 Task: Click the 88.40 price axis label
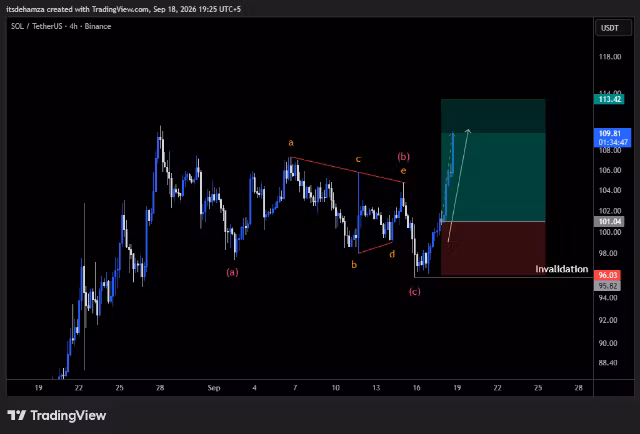click(610, 363)
